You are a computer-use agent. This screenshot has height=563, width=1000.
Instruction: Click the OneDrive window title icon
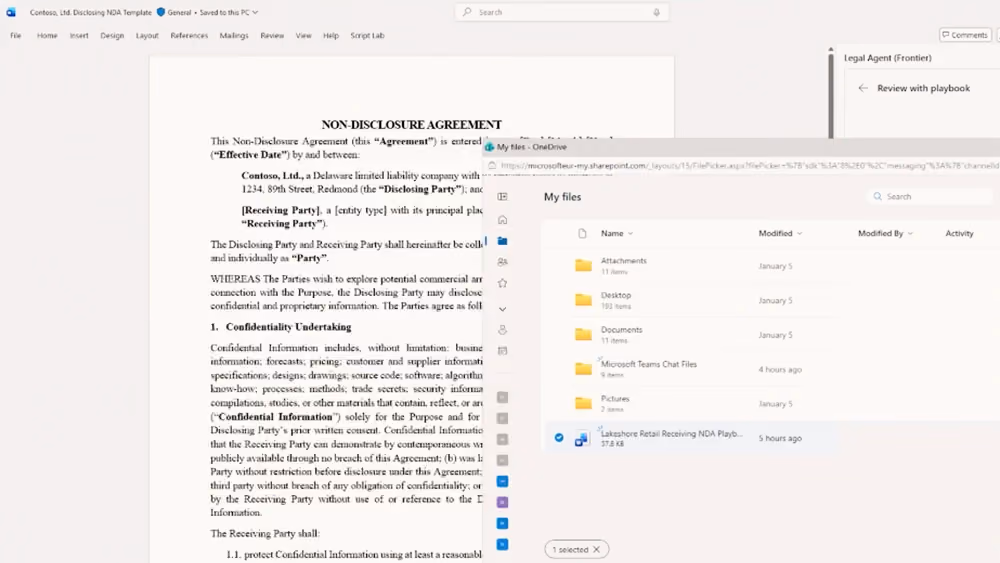pos(489,147)
